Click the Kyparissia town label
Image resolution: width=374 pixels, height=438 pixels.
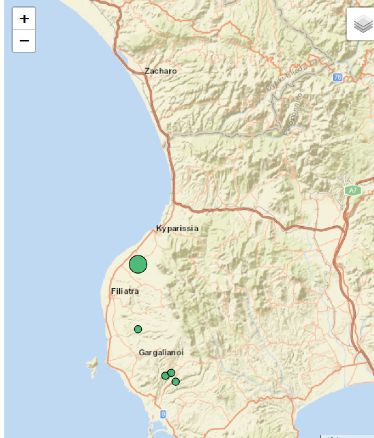(177, 228)
